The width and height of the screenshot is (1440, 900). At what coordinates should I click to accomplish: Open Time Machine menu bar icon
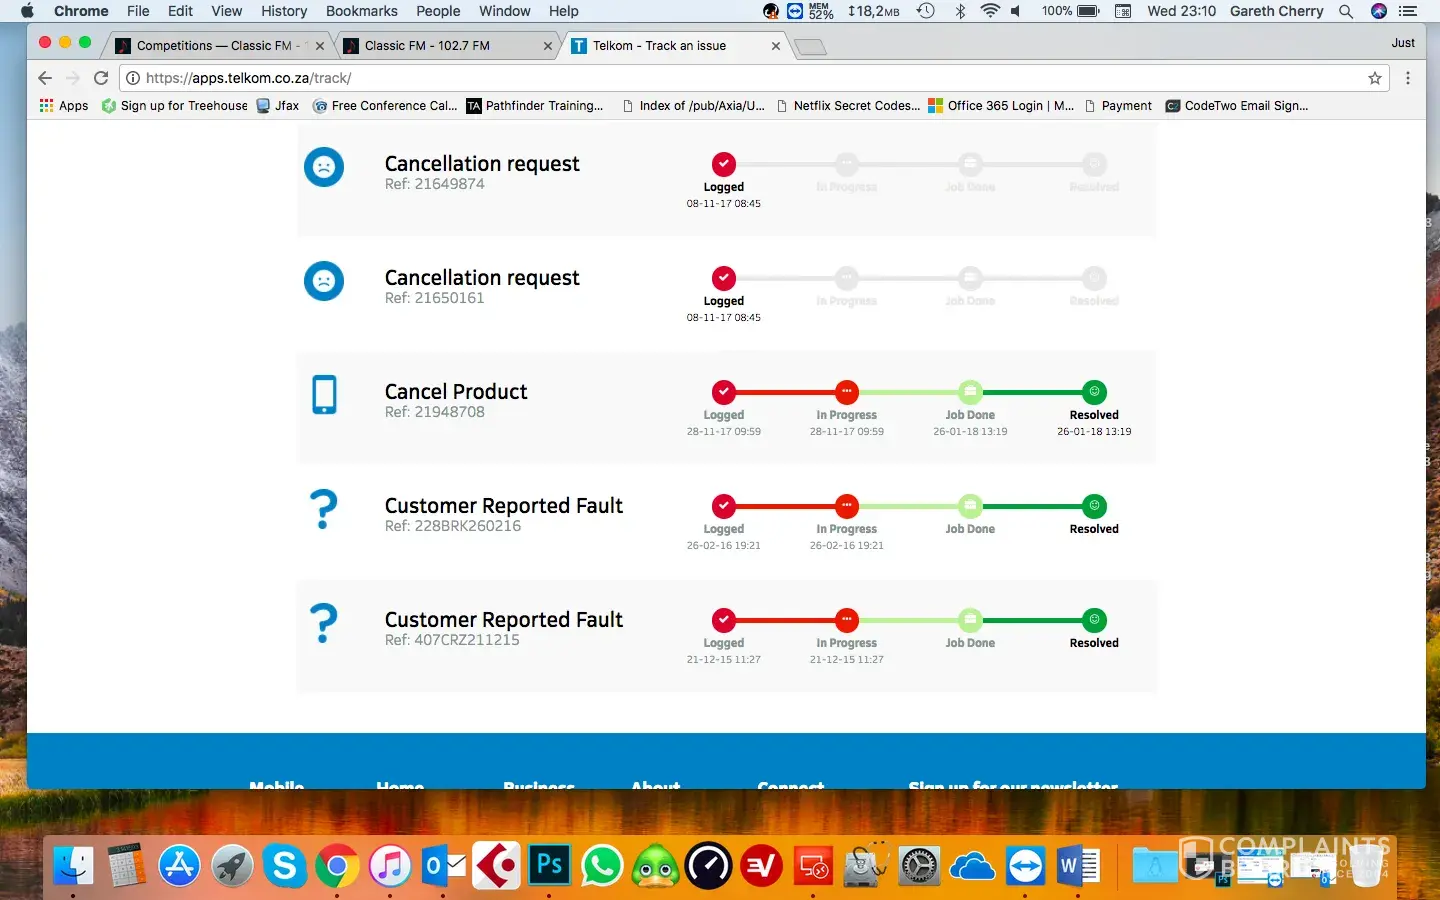point(926,11)
